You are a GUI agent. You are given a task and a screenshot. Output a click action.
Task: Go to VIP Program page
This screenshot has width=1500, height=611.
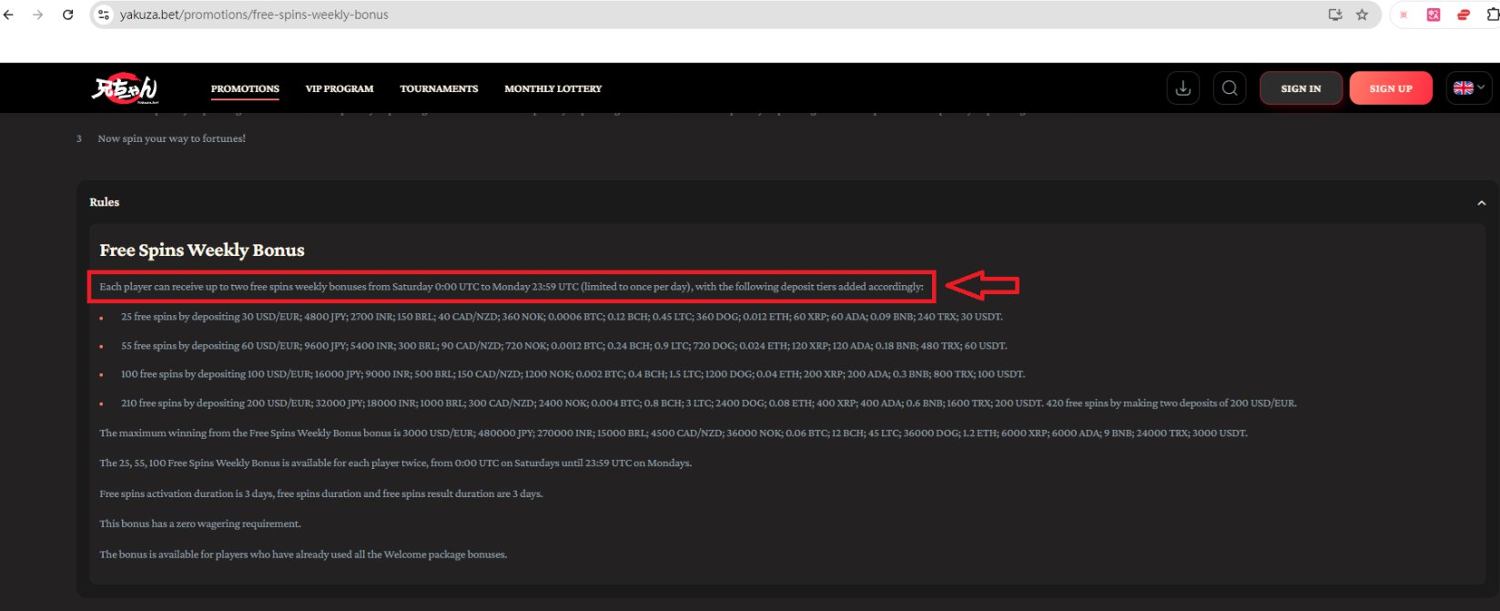pos(339,89)
